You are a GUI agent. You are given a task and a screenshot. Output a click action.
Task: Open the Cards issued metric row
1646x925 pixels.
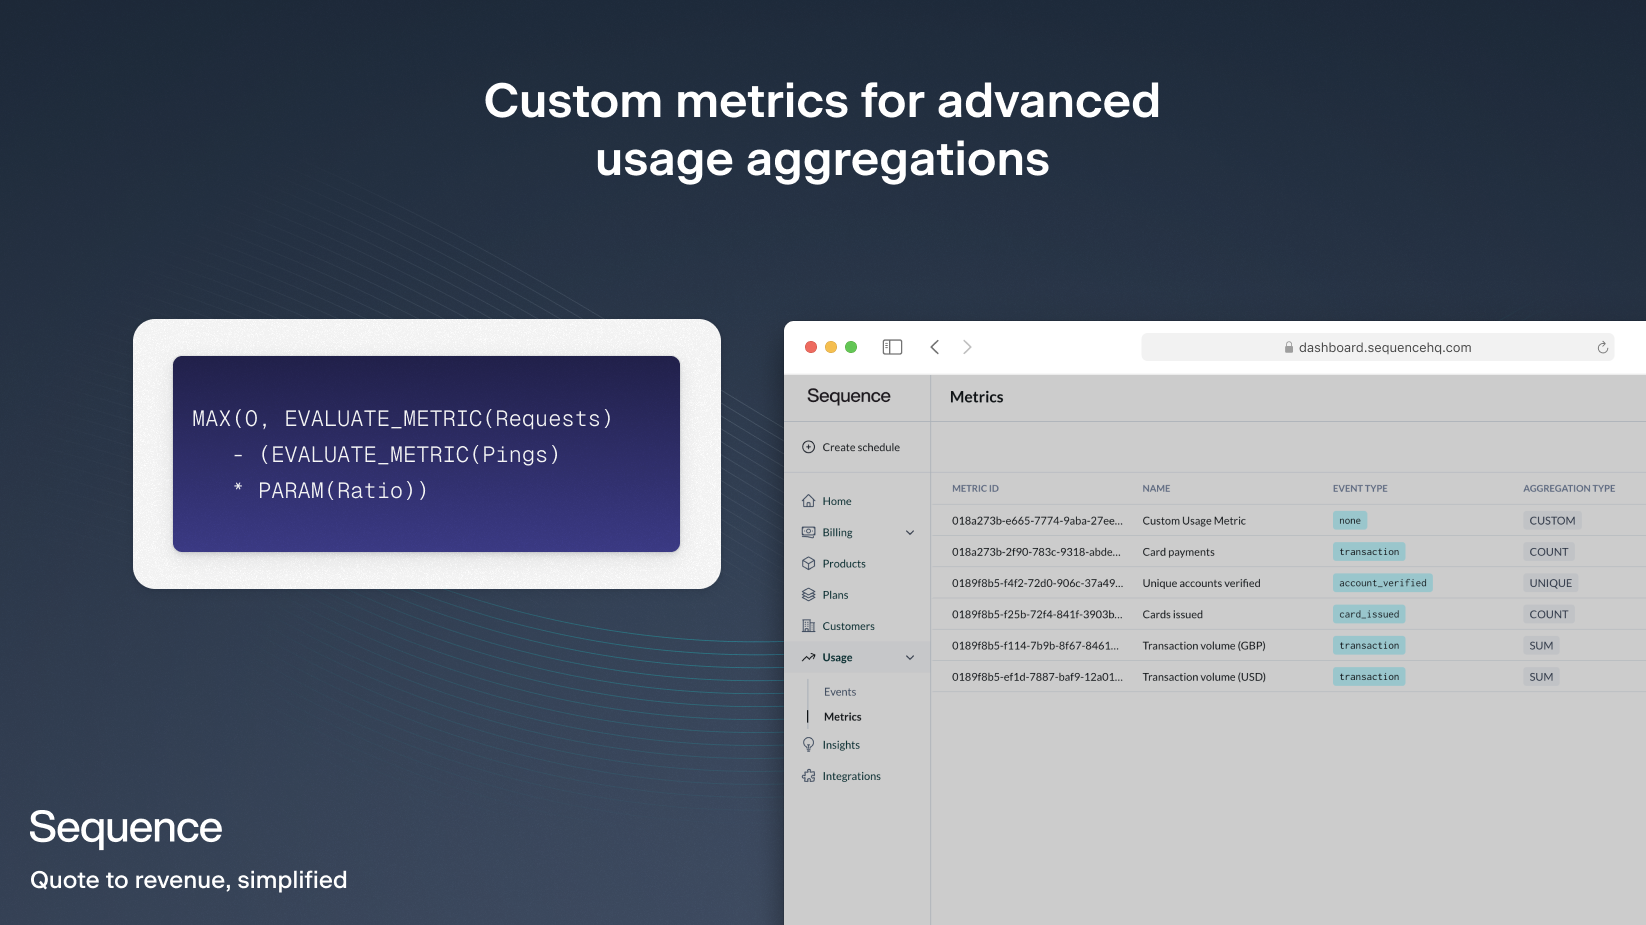coord(1289,614)
